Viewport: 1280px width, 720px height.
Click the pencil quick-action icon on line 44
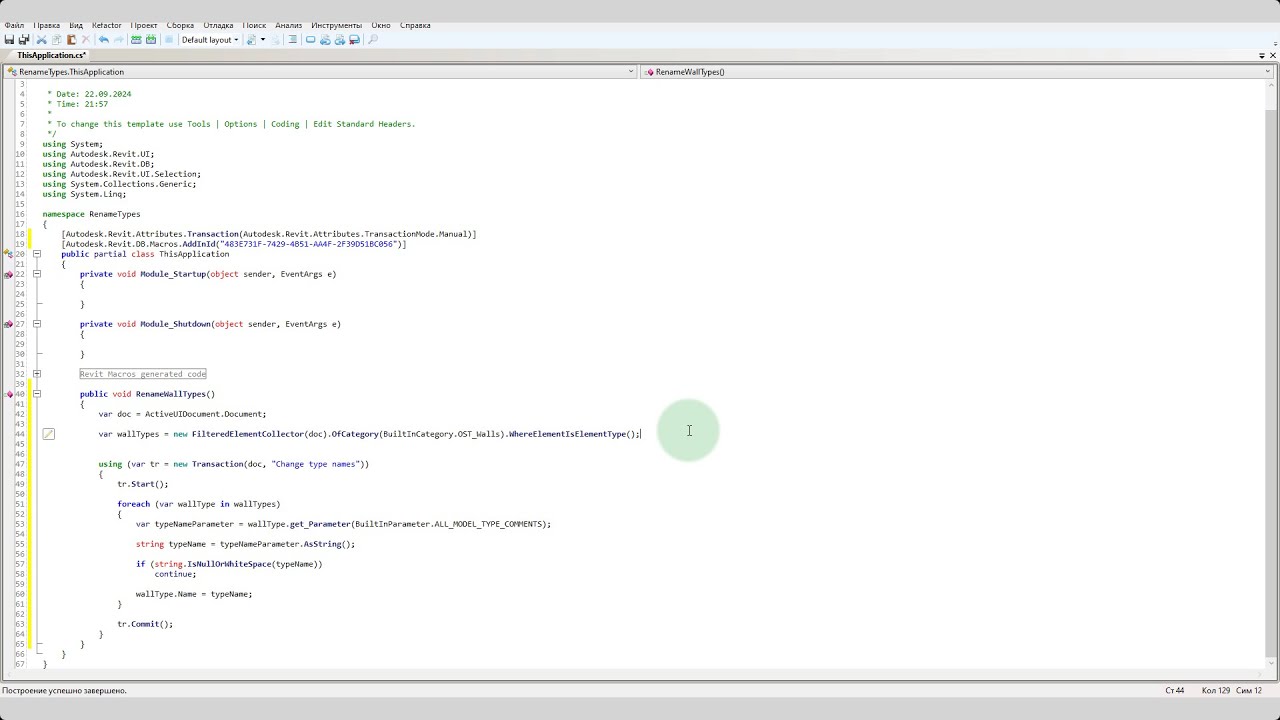coord(48,434)
